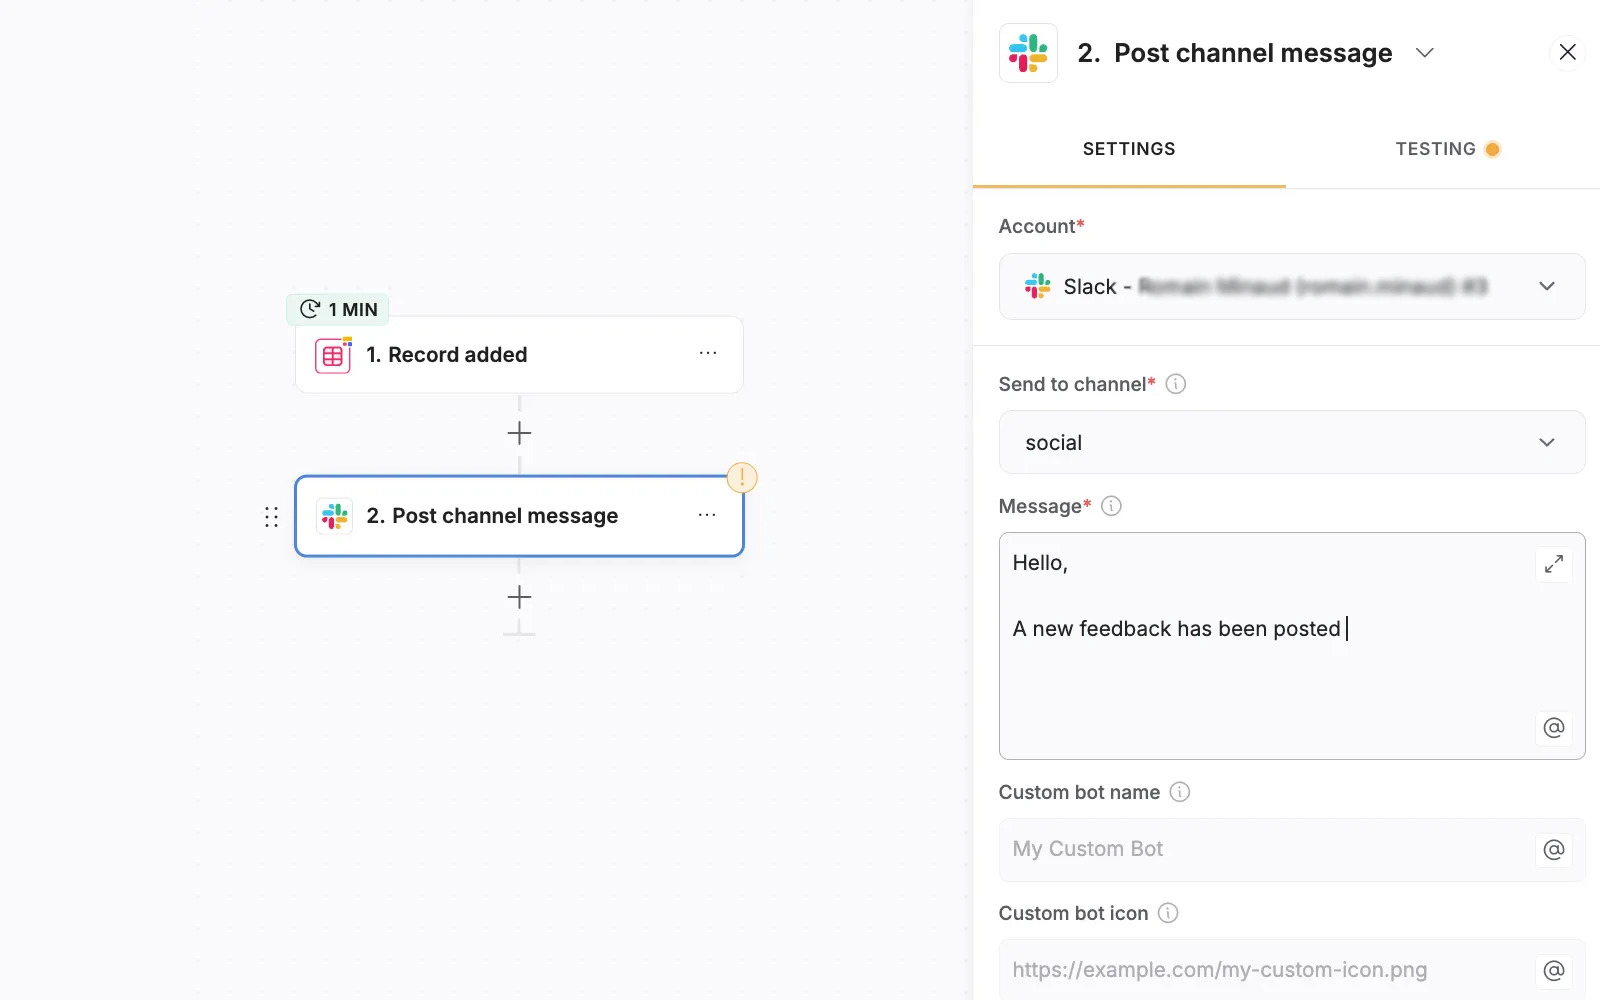Open the Record added options menu
This screenshot has height=1000, width=1600.
point(708,353)
